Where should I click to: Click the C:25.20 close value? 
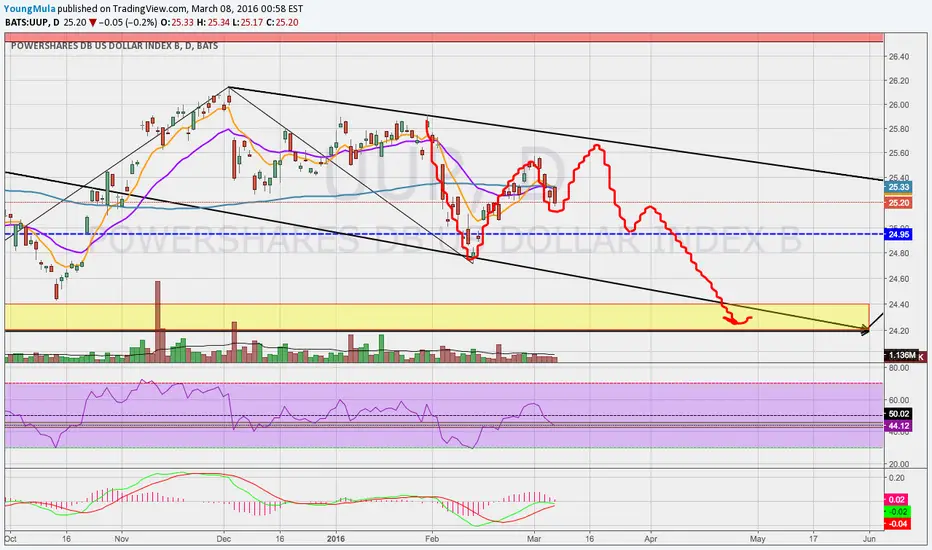pos(281,23)
